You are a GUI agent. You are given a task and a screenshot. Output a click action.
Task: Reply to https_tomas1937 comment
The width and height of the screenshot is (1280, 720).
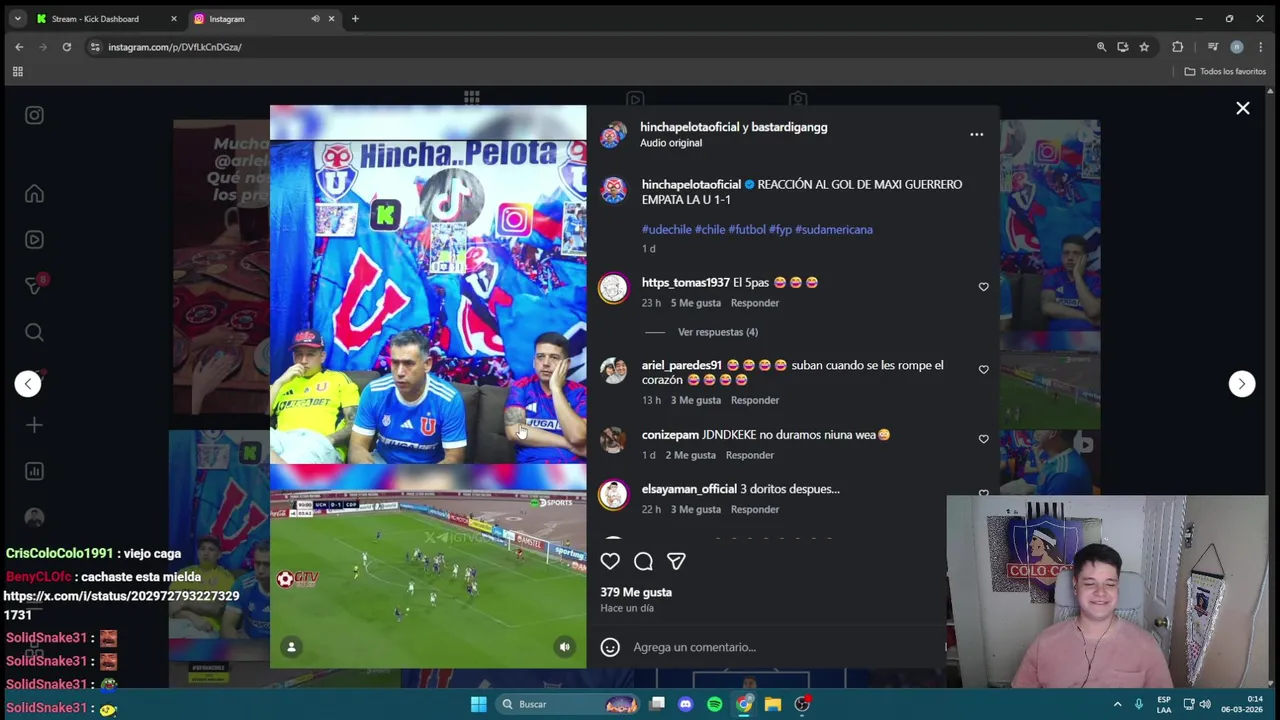click(x=754, y=303)
